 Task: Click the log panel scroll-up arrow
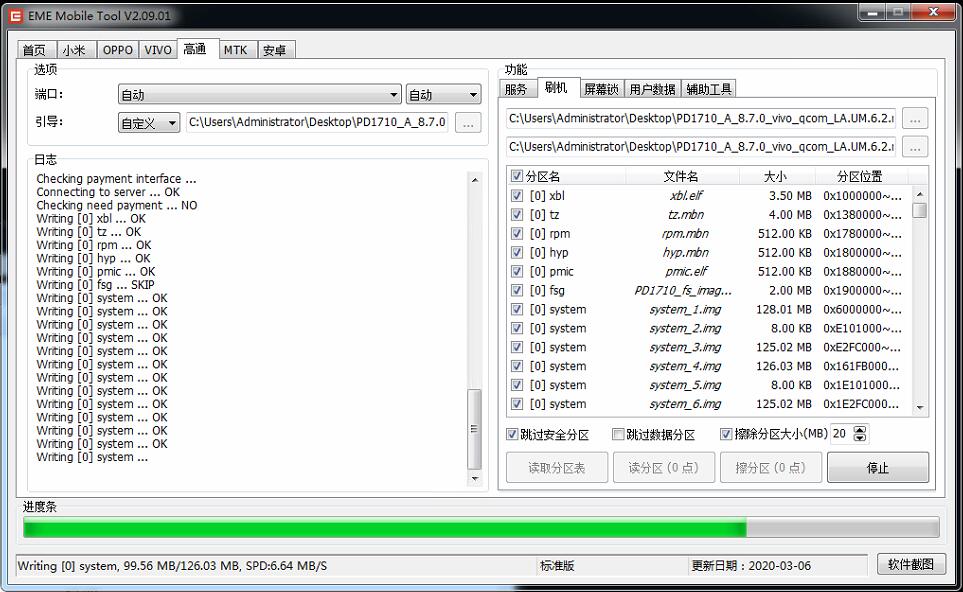click(474, 180)
